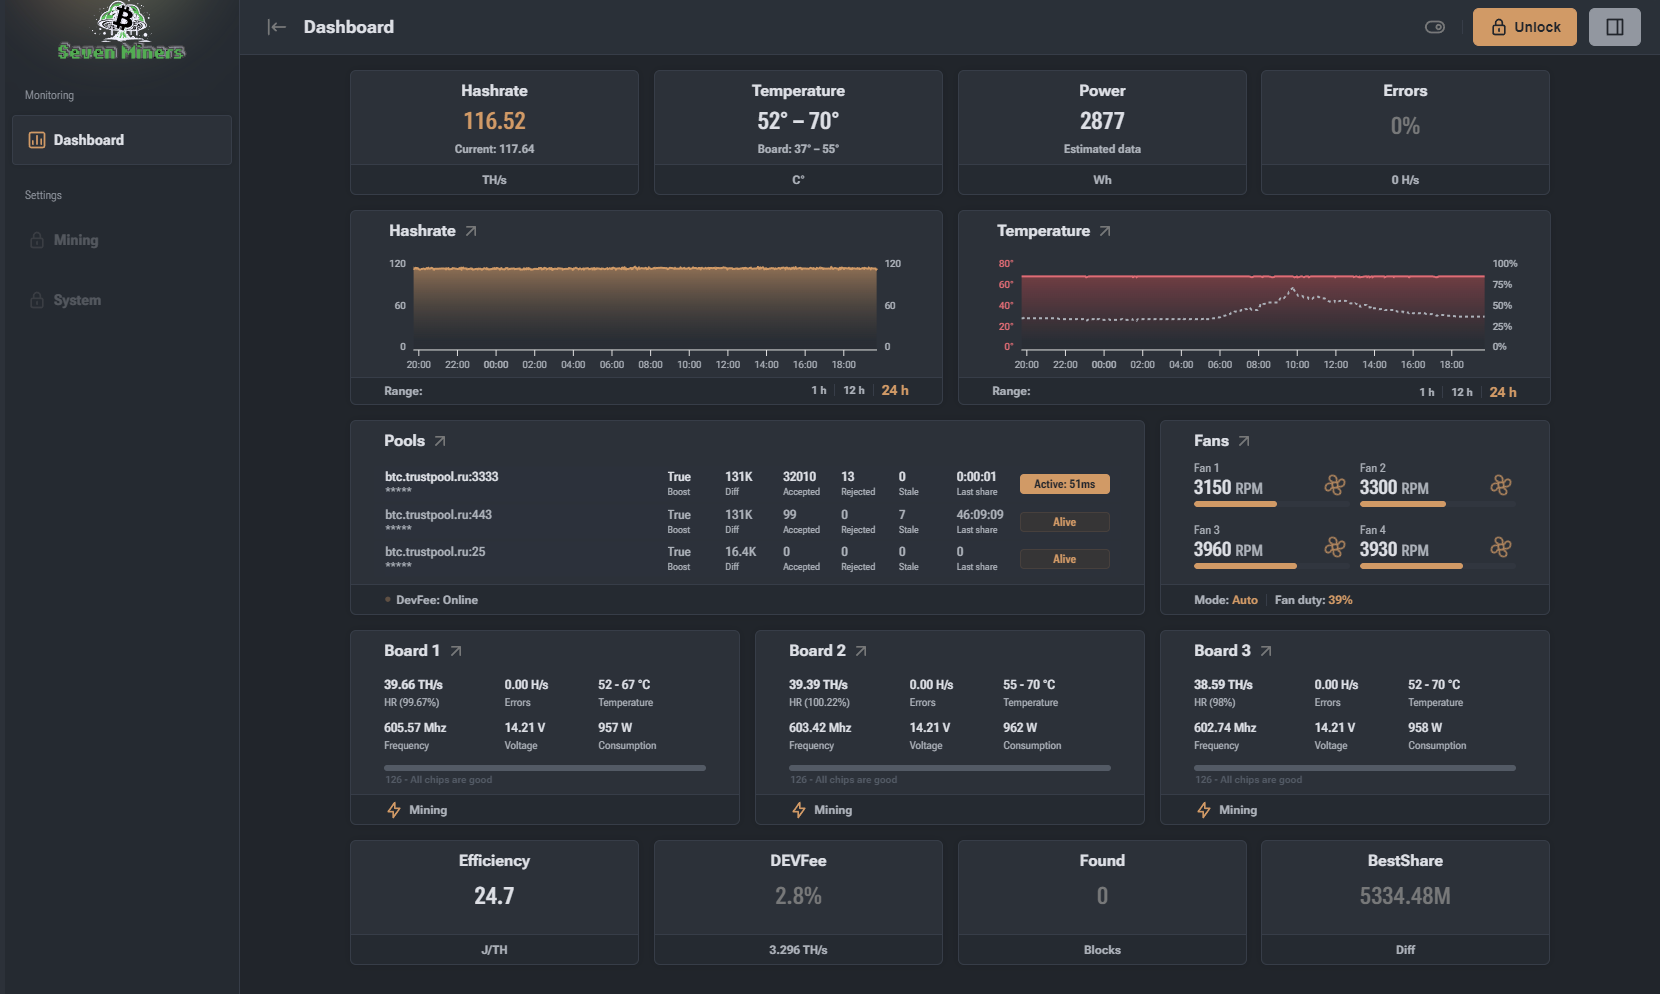
Task: Open System settings in sidebar
Action: coord(77,300)
